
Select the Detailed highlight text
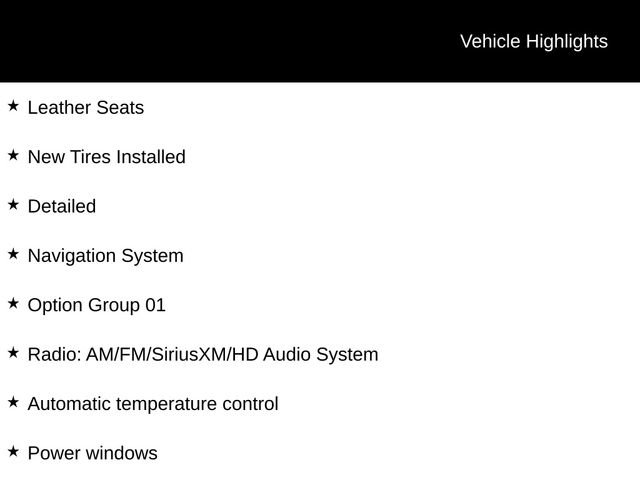tap(62, 207)
